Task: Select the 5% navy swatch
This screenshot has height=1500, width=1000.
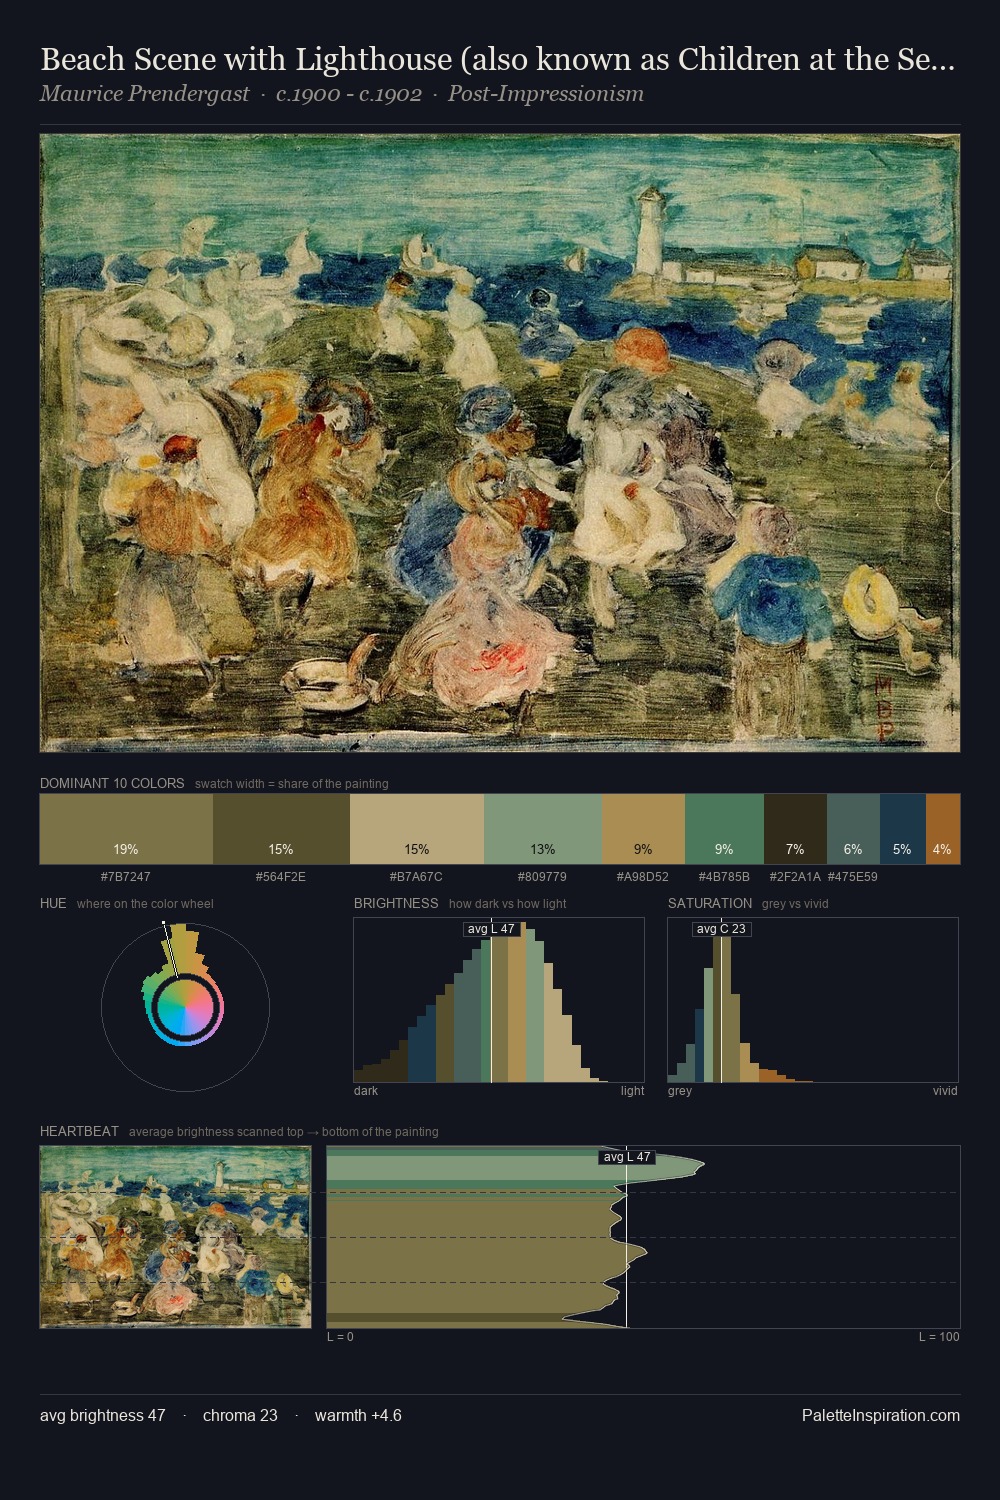Action: pyautogui.click(x=903, y=829)
